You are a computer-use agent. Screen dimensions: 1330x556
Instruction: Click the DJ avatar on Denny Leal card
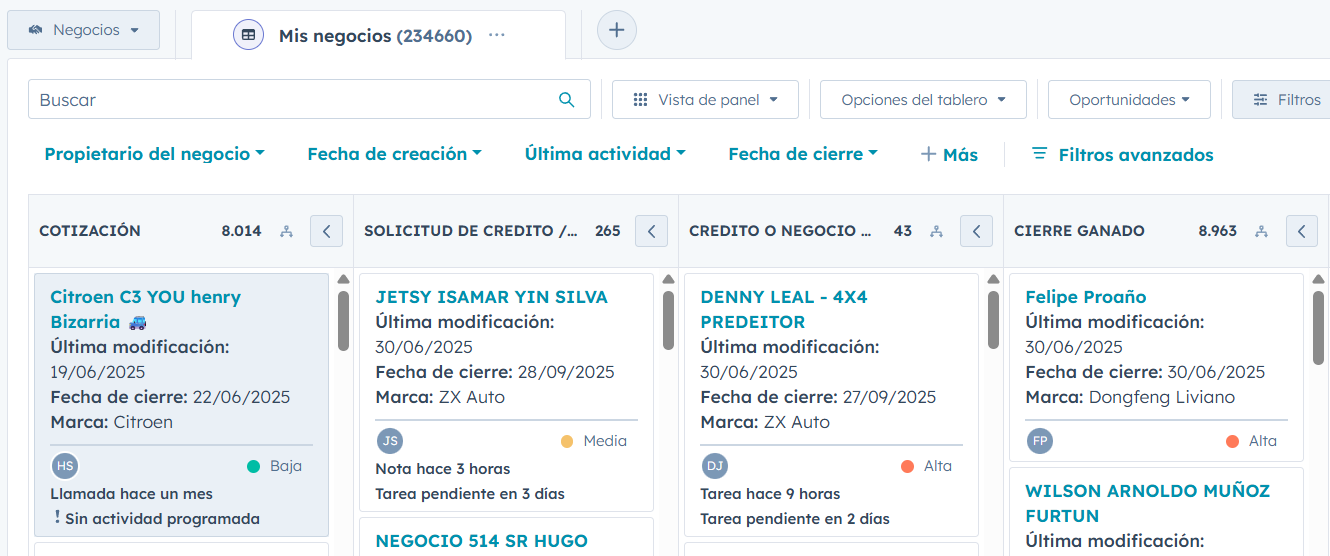[715, 466]
